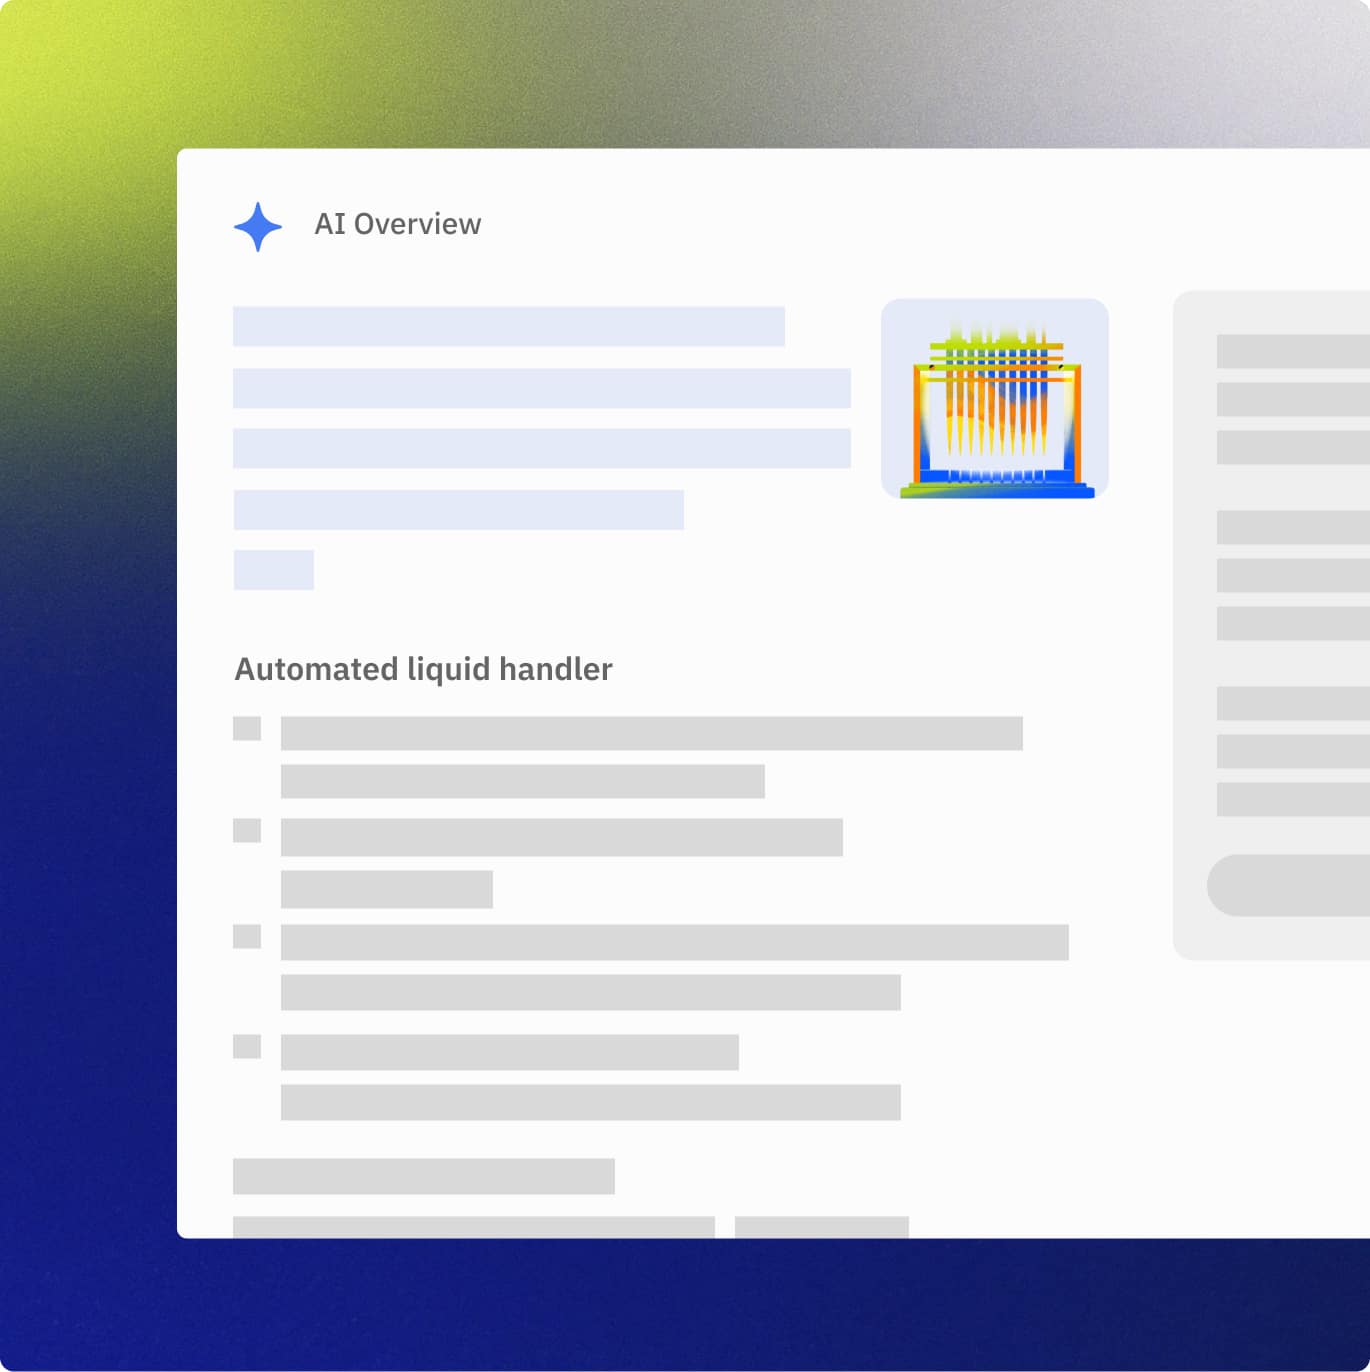Click the topmost gray bar in right sidebar panel
The width and height of the screenshot is (1370, 1372).
(1292, 351)
